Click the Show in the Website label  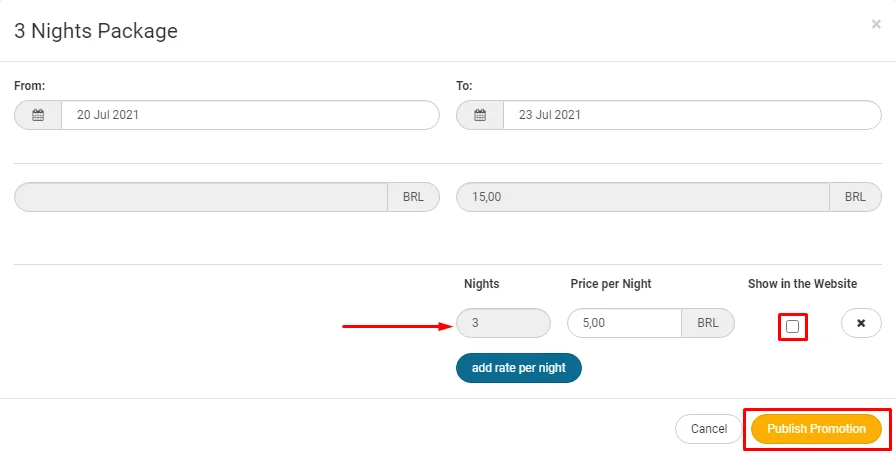pos(802,284)
